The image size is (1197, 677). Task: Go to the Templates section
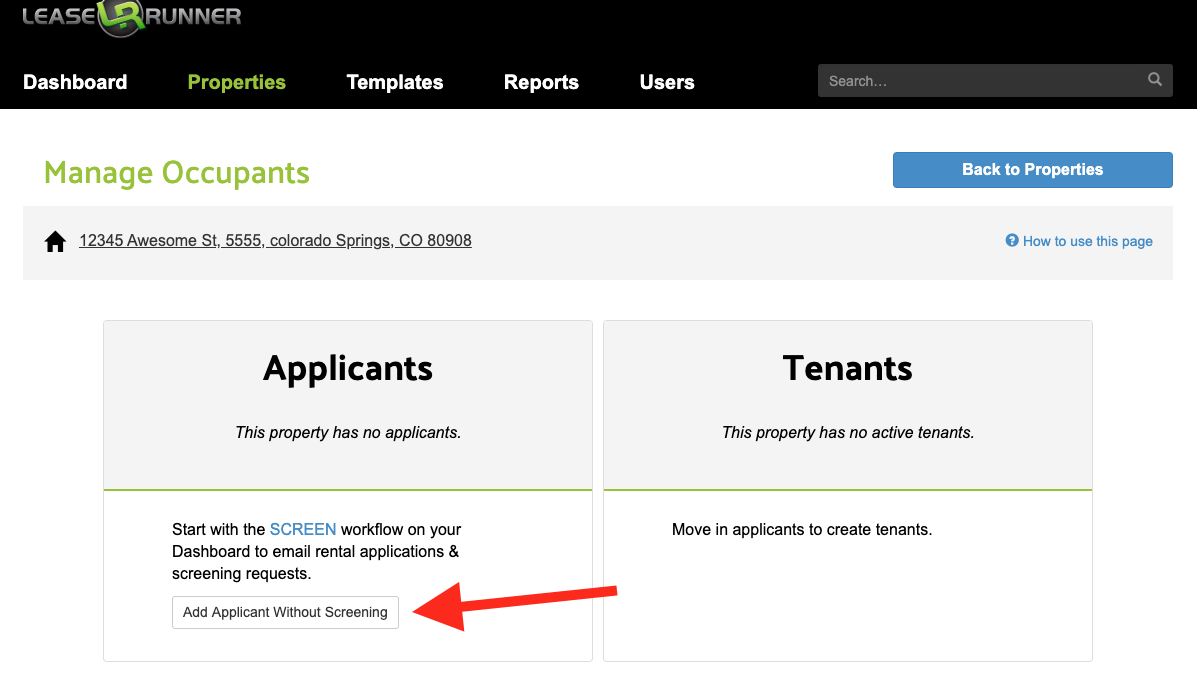[395, 82]
